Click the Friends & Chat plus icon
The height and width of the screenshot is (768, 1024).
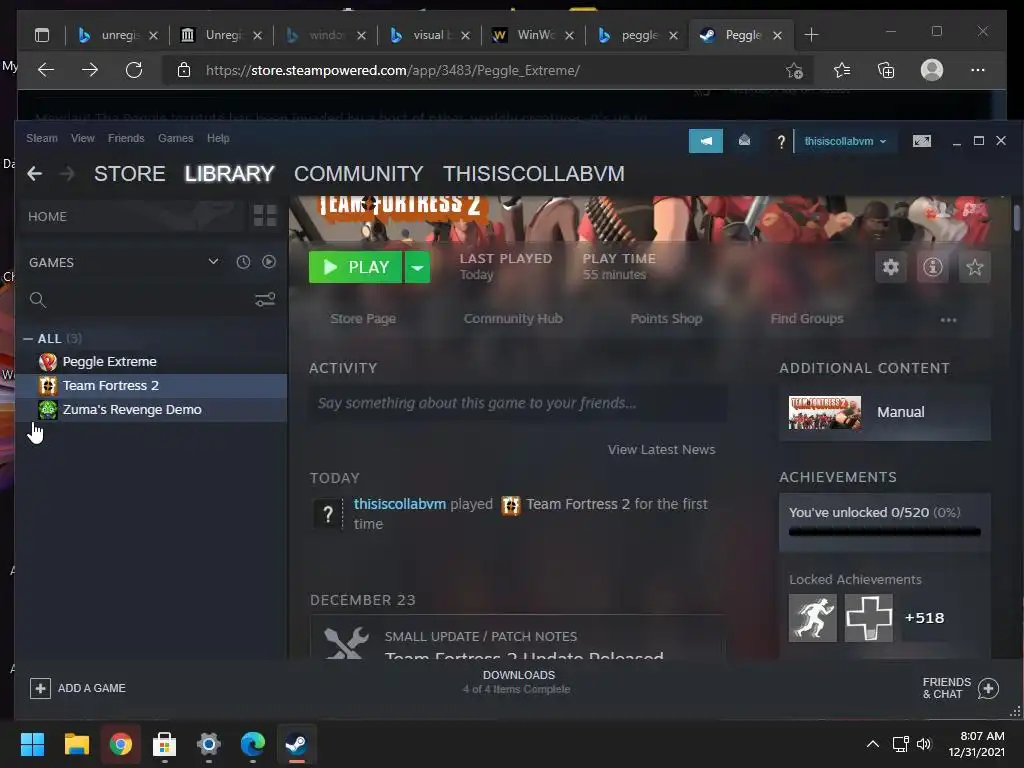tap(988, 688)
